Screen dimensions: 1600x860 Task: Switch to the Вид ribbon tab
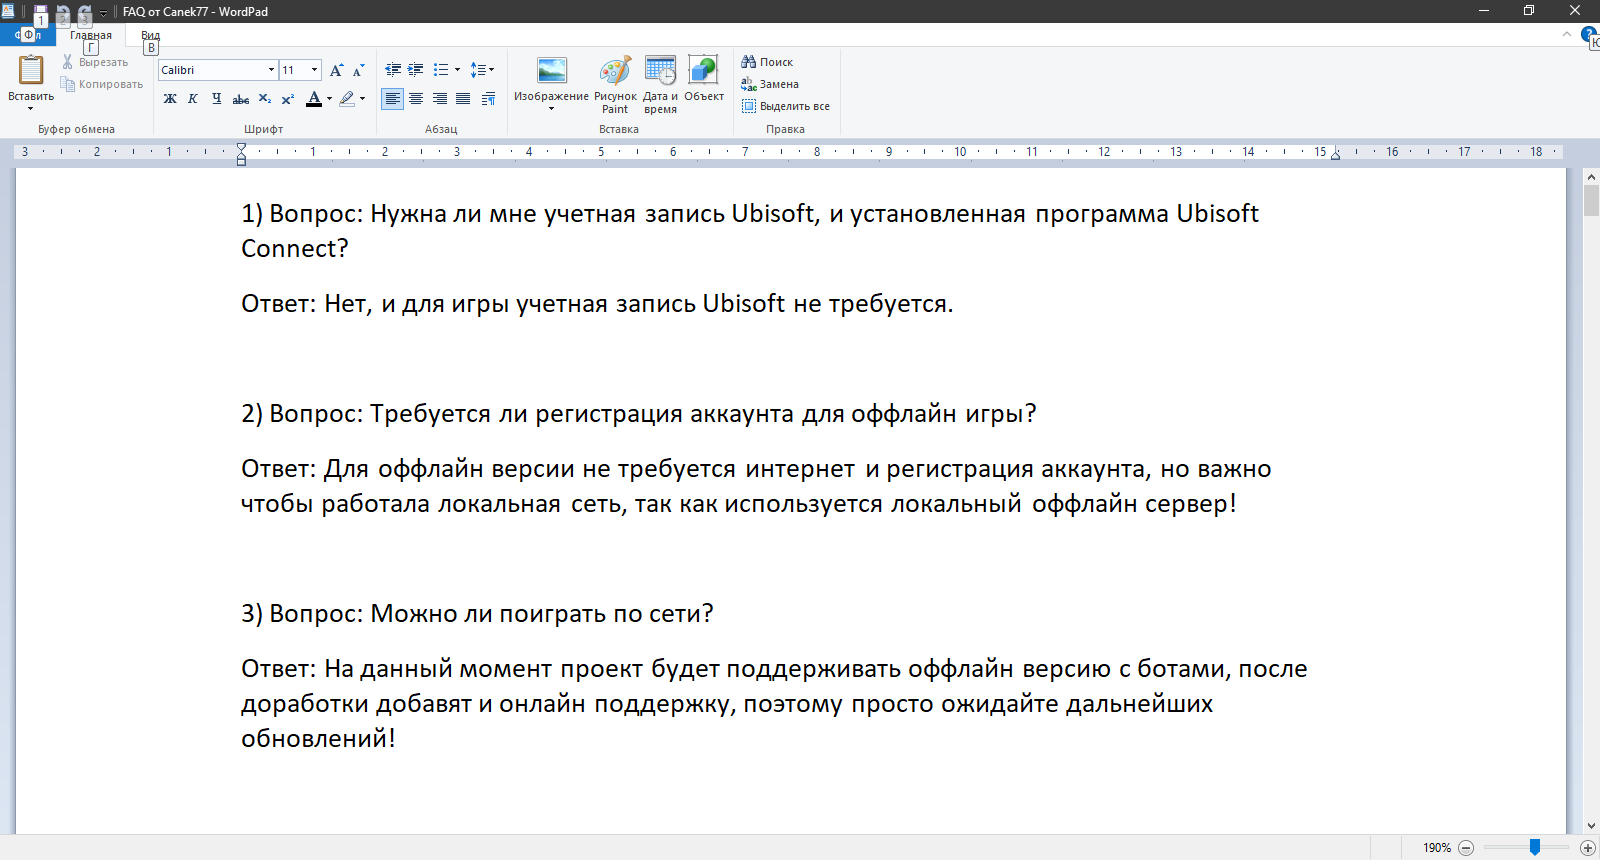click(150, 35)
